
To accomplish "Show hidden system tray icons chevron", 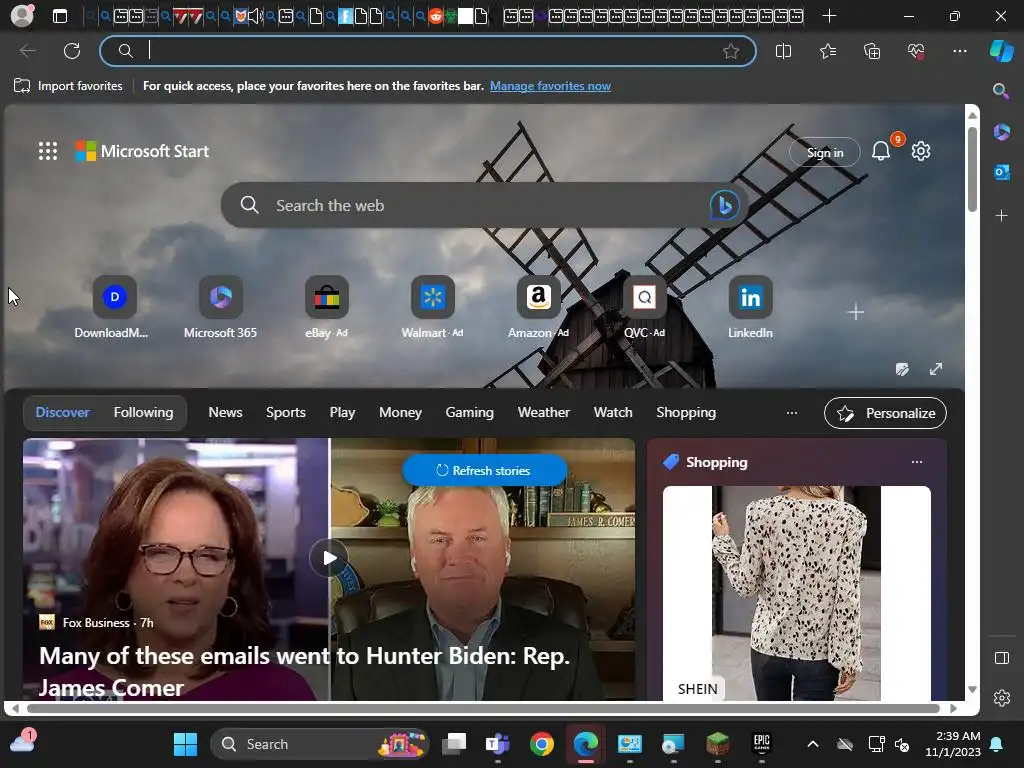I will tap(812, 744).
